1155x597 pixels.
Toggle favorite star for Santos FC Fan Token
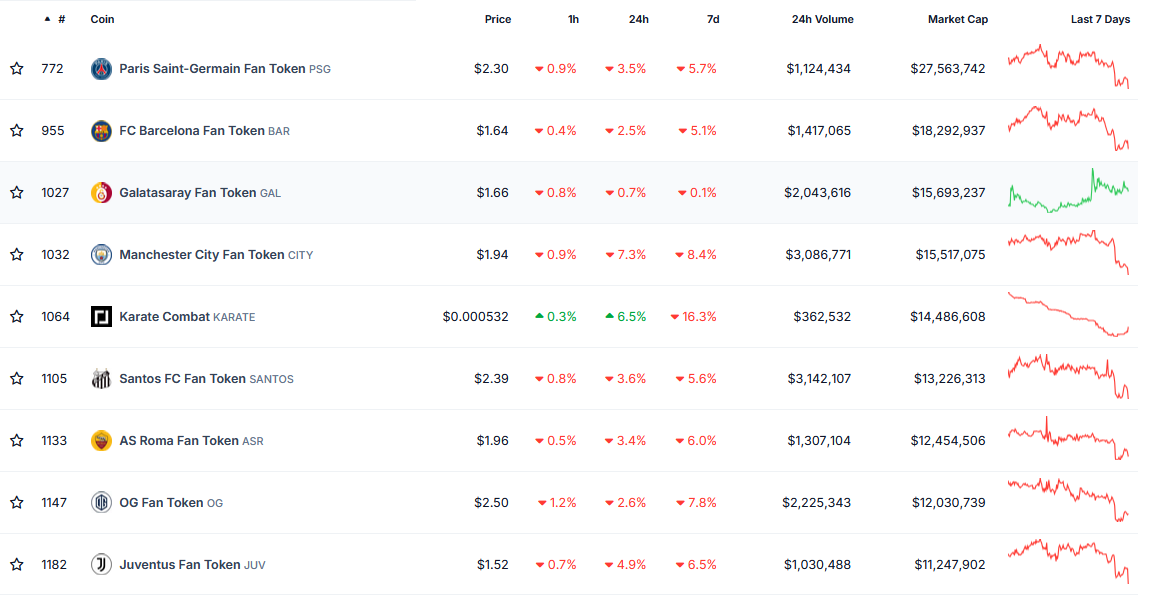point(17,378)
